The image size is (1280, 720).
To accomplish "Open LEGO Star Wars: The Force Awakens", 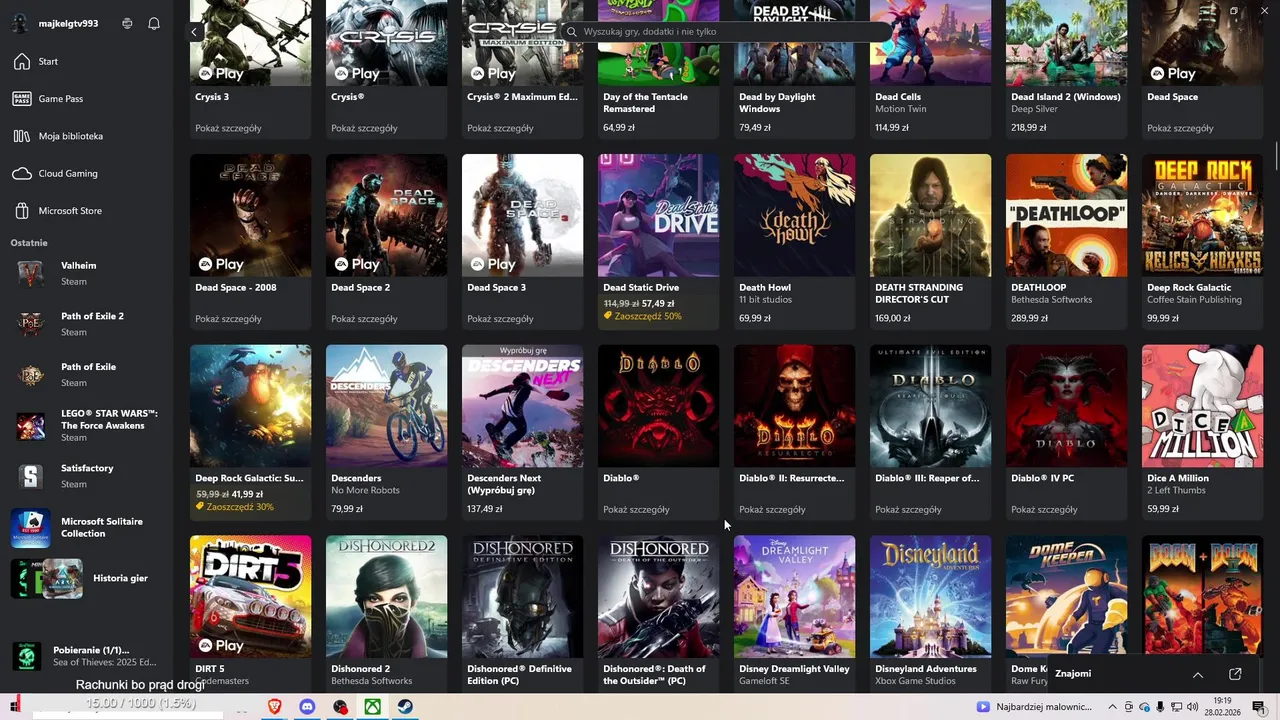I will pyautogui.click(x=86, y=425).
